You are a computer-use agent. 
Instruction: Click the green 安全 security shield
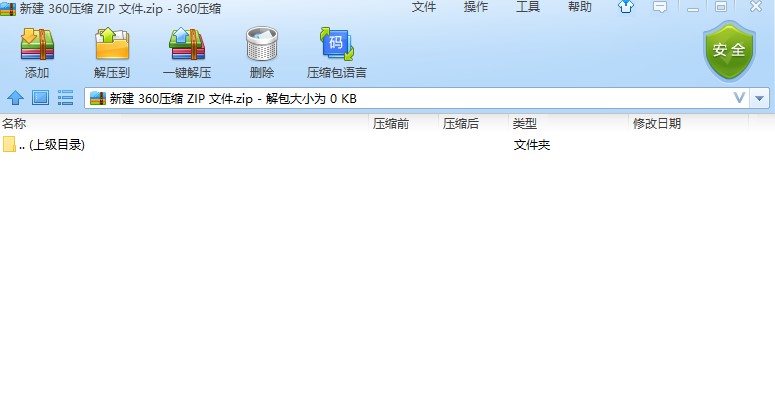coord(729,51)
